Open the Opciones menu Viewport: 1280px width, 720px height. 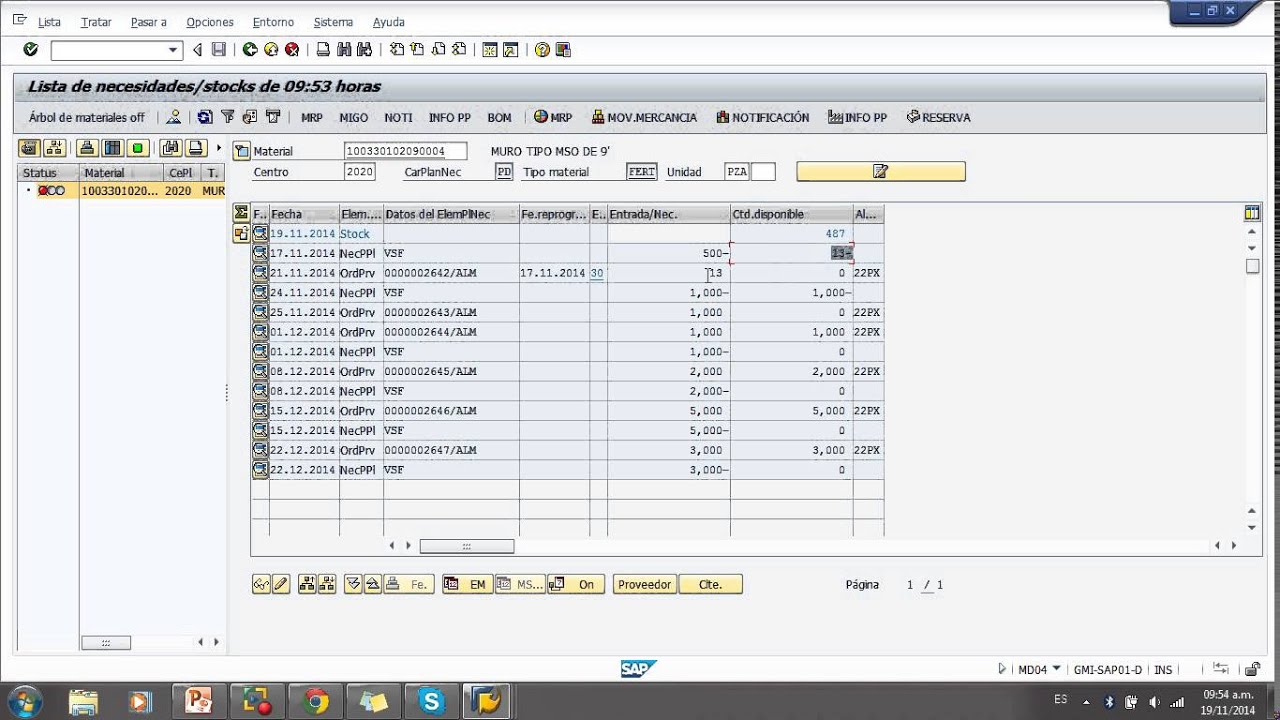click(210, 22)
